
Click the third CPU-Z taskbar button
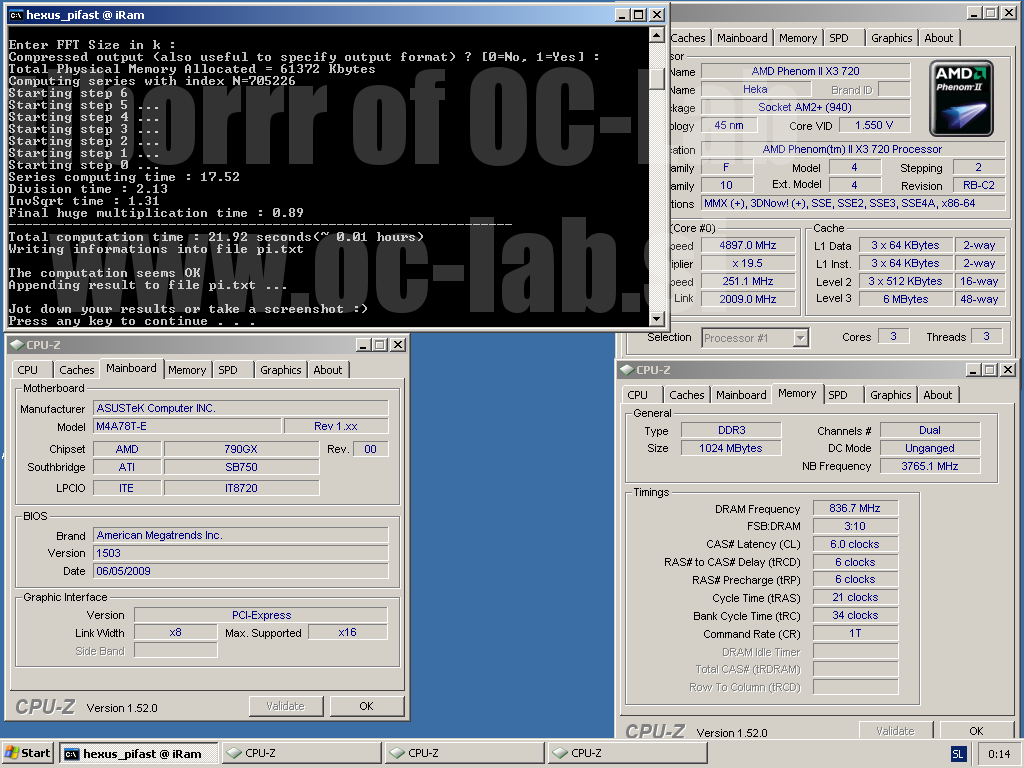[x=627, y=753]
